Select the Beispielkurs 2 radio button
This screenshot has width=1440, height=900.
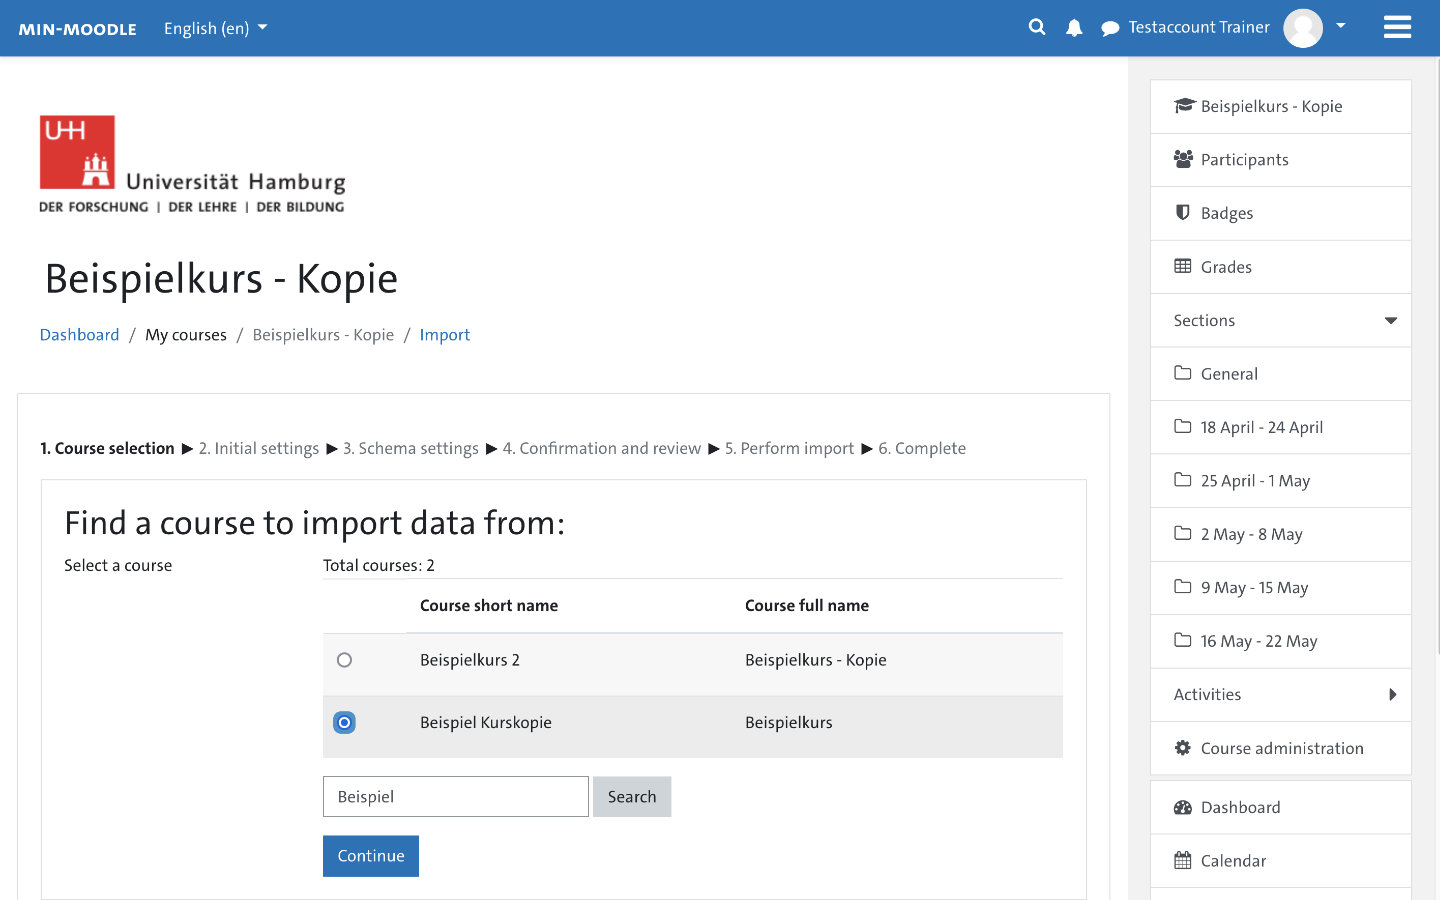[x=344, y=660]
